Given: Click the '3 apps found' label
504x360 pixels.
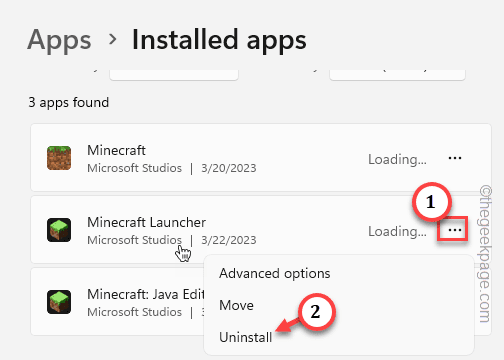Looking at the screenshot, I should click(69, 103).
